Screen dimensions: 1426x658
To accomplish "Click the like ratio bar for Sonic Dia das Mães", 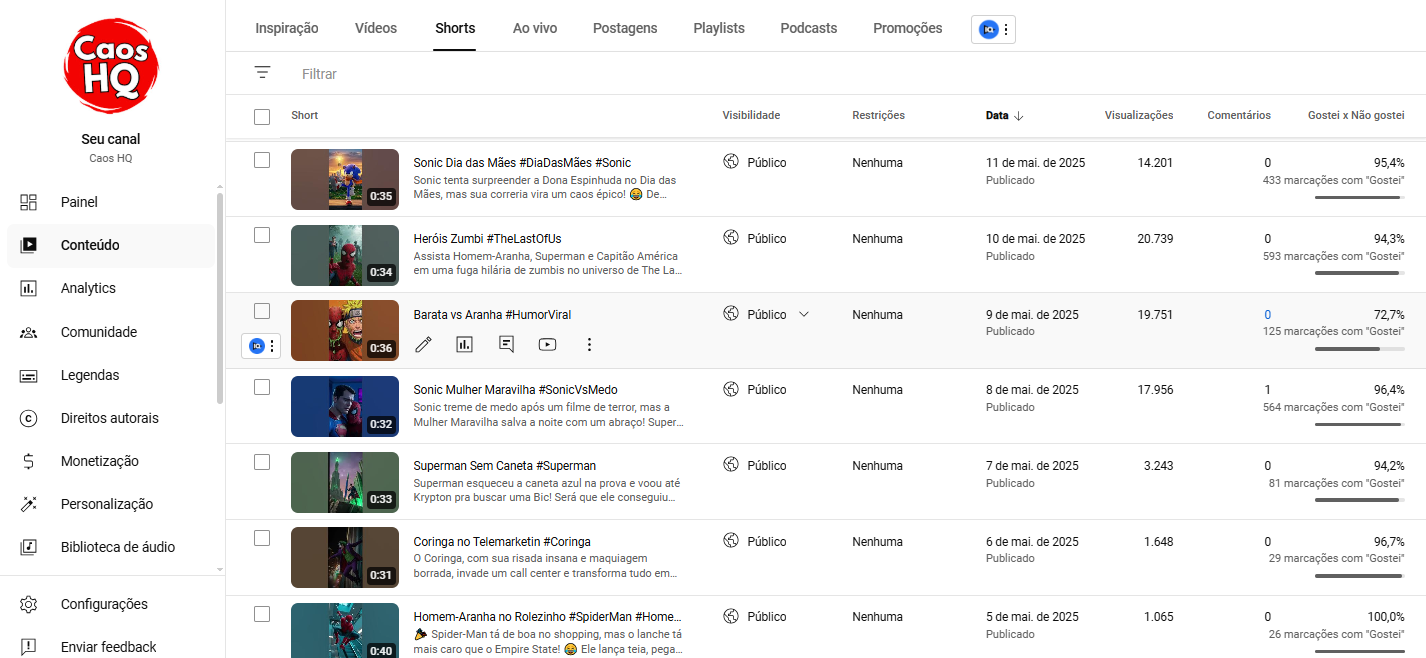I will [1358, 198].
